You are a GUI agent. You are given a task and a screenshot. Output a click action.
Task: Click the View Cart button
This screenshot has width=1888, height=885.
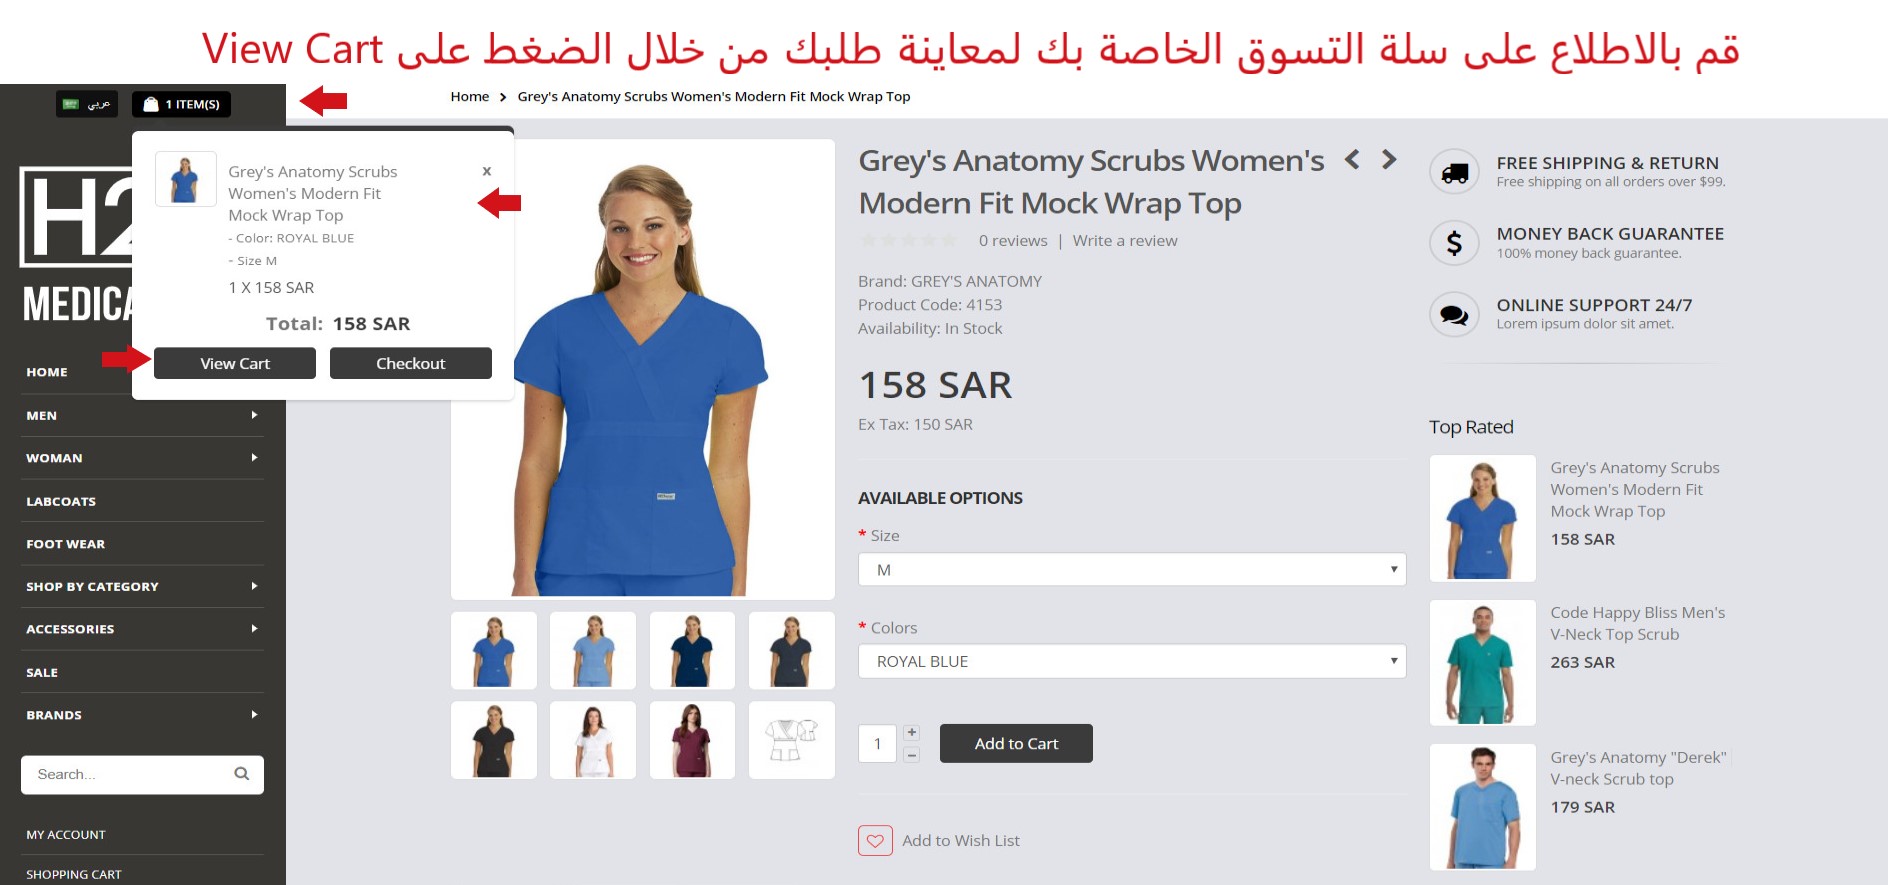pos(235,364)
